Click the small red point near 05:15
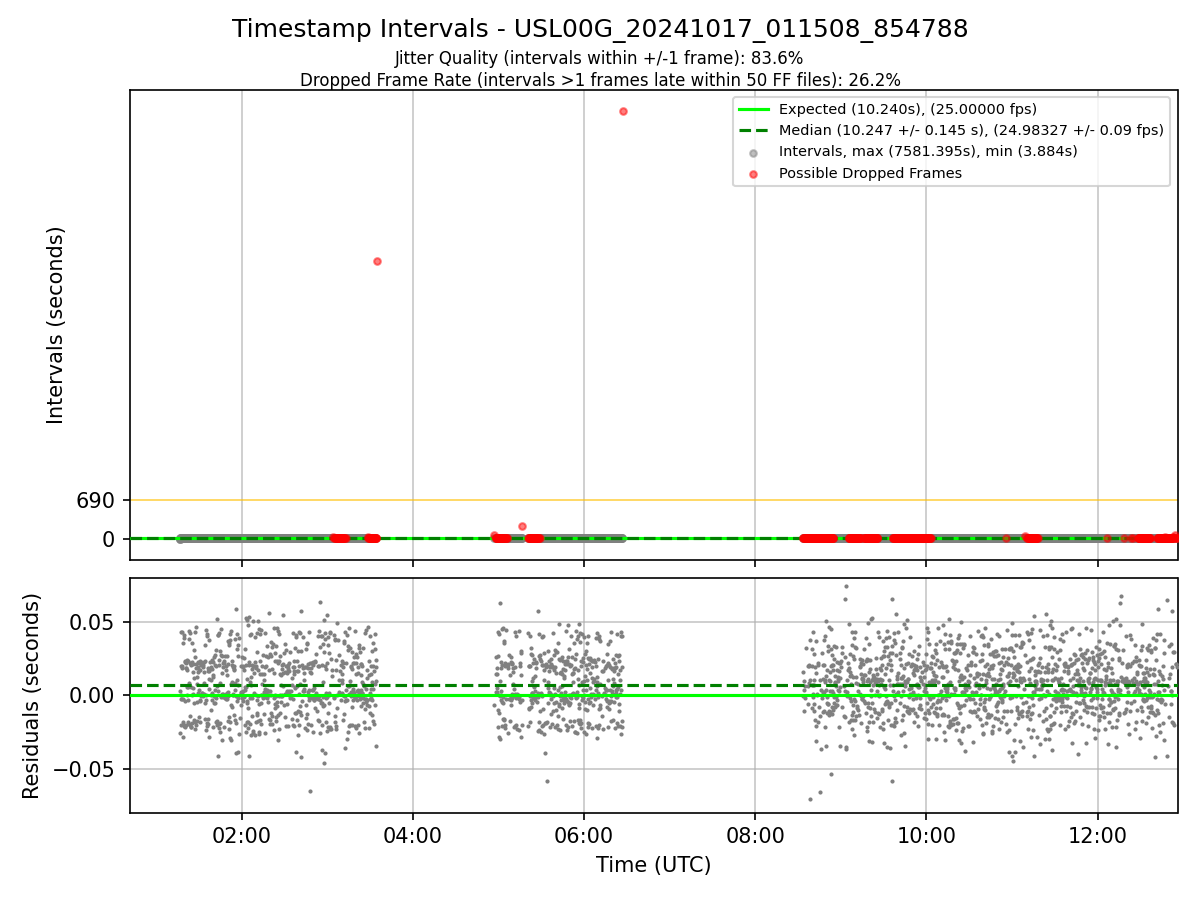Screen dimensions: 1200x900 (x=522, y=526)
